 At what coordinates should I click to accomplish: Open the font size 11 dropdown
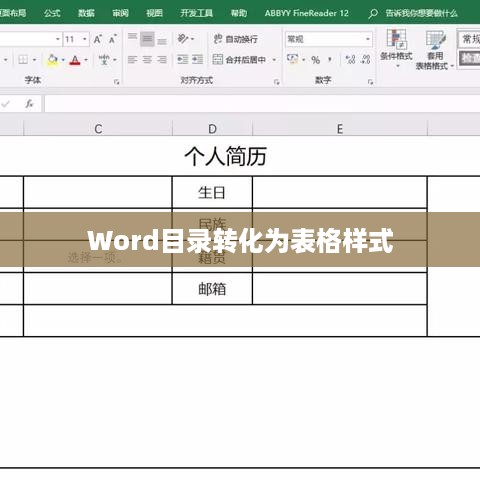(x=85, y=39)
